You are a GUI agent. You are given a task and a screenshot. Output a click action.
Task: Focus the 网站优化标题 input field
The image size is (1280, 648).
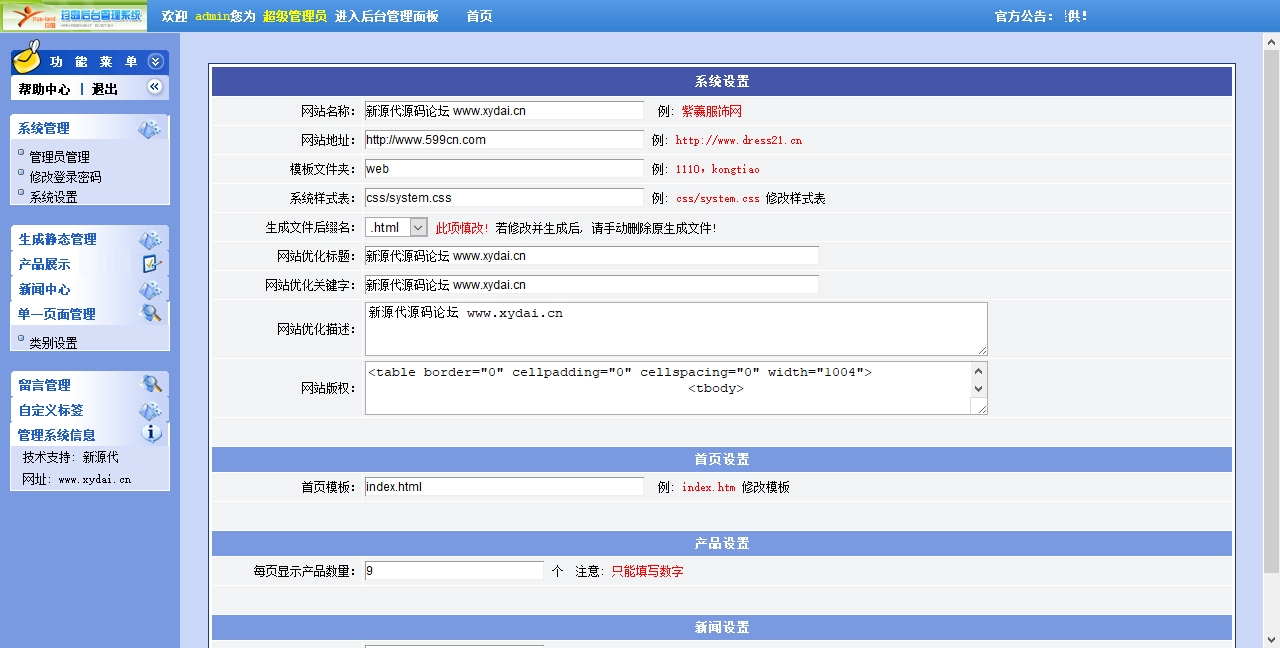click(x=592, y=256)
